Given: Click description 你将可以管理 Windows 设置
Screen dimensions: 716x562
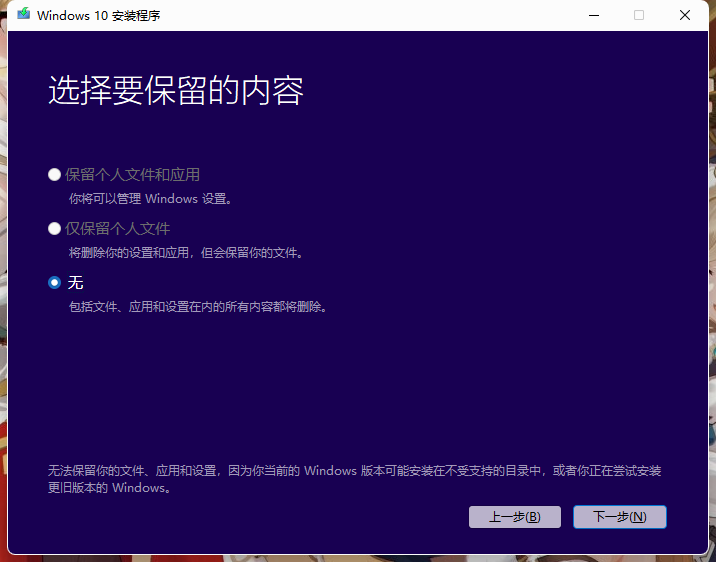Looking at the screenshot, I should (x=150, y=199).
